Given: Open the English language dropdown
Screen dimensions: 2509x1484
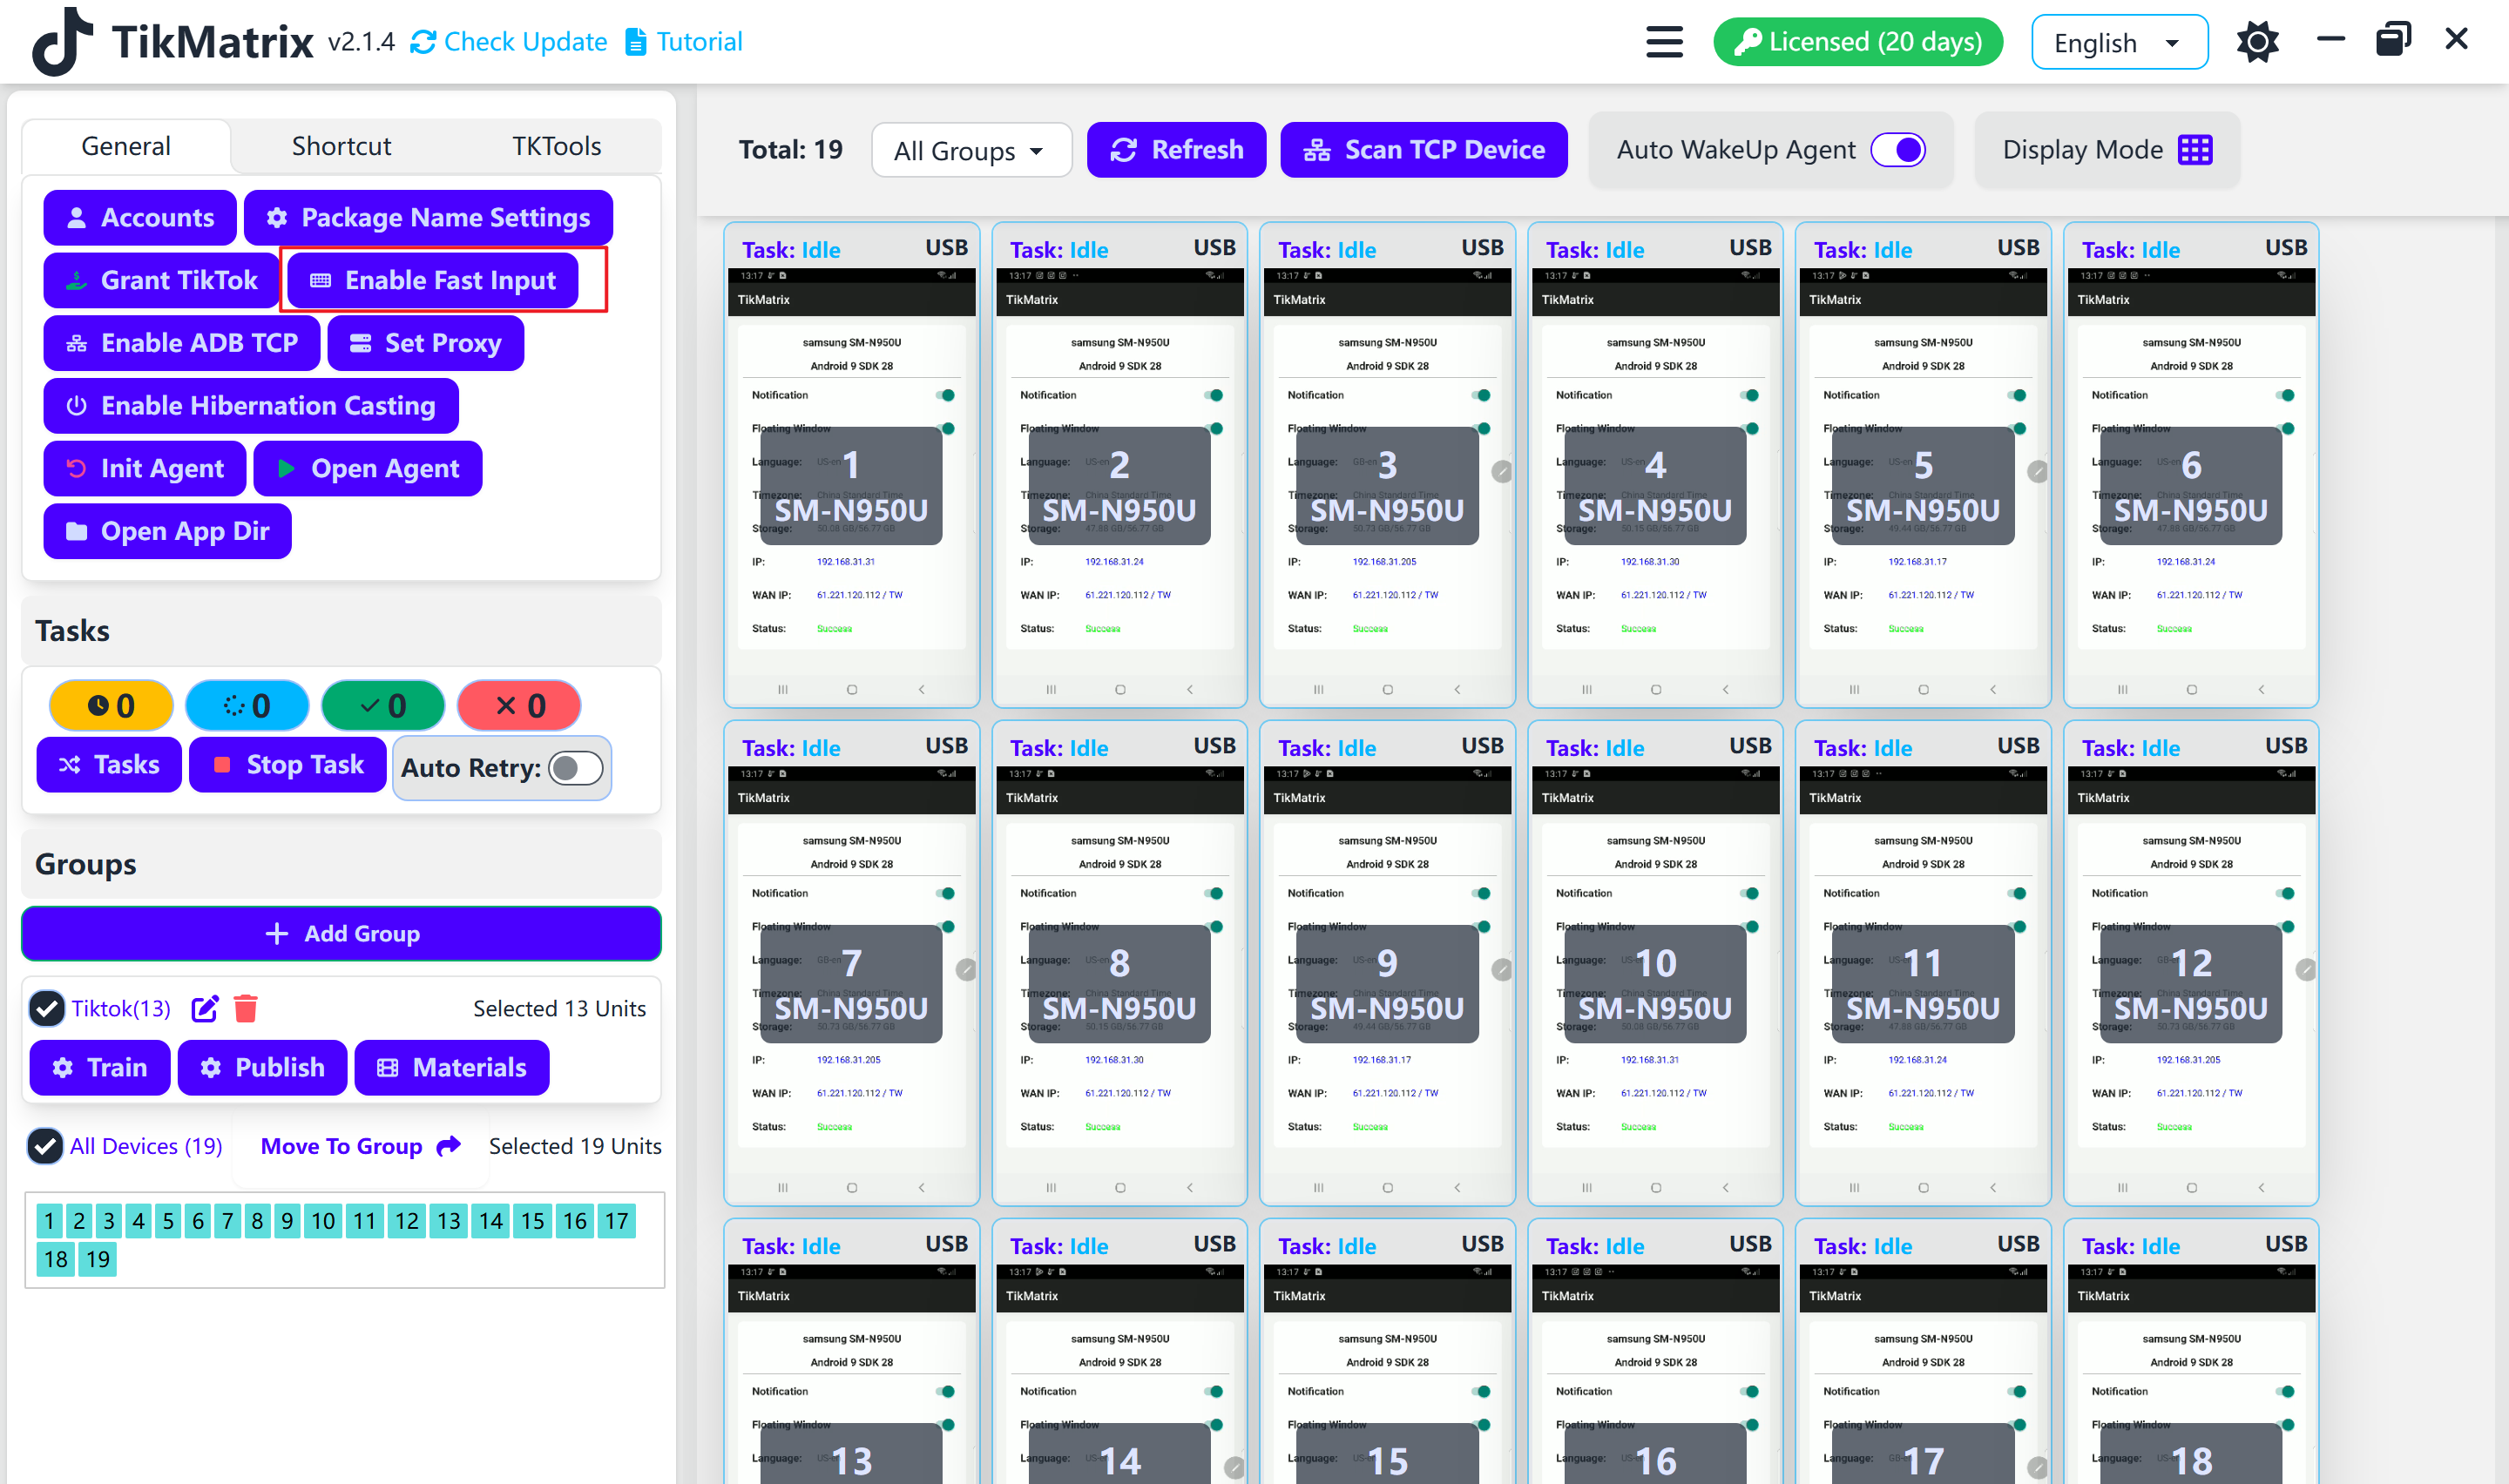Looking at the screenshot, I should pyautogui.click(x=2119, y=42).
